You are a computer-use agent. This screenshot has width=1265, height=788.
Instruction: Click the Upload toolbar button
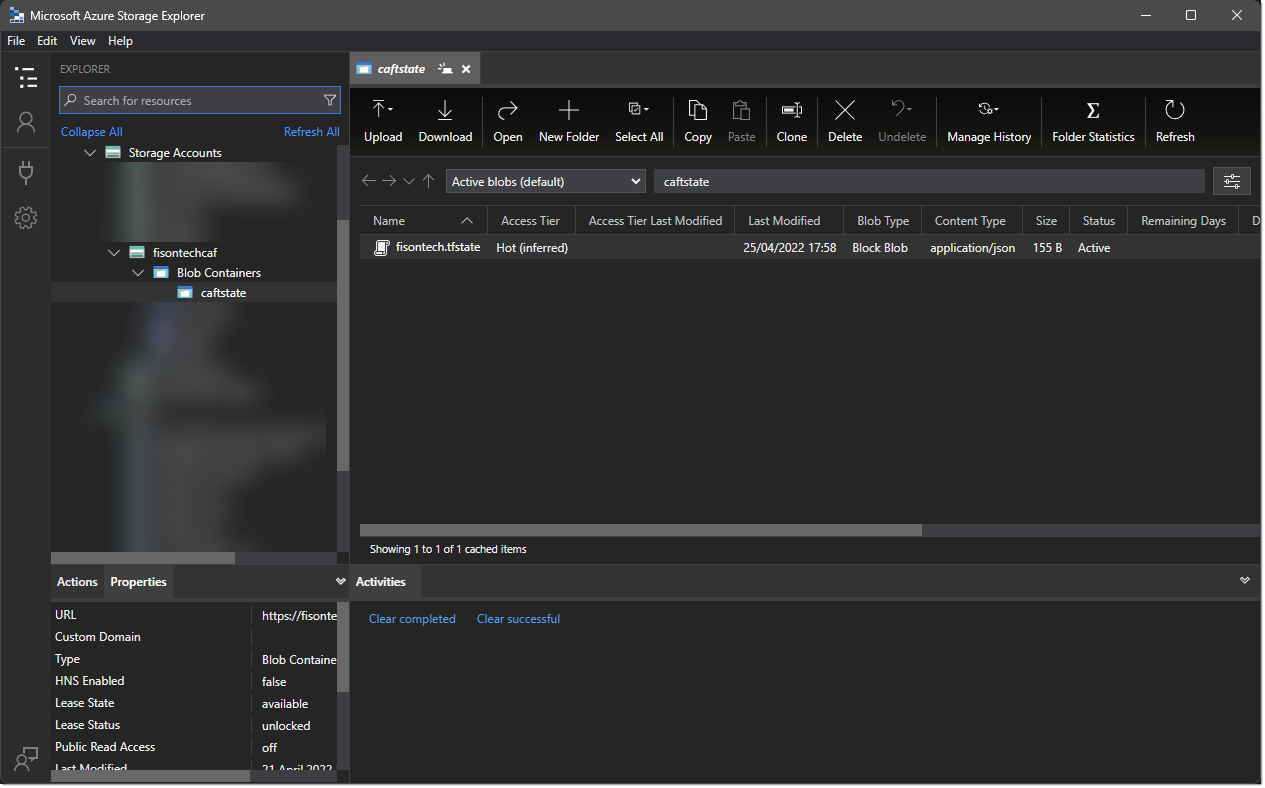click(x=383, y=122)
